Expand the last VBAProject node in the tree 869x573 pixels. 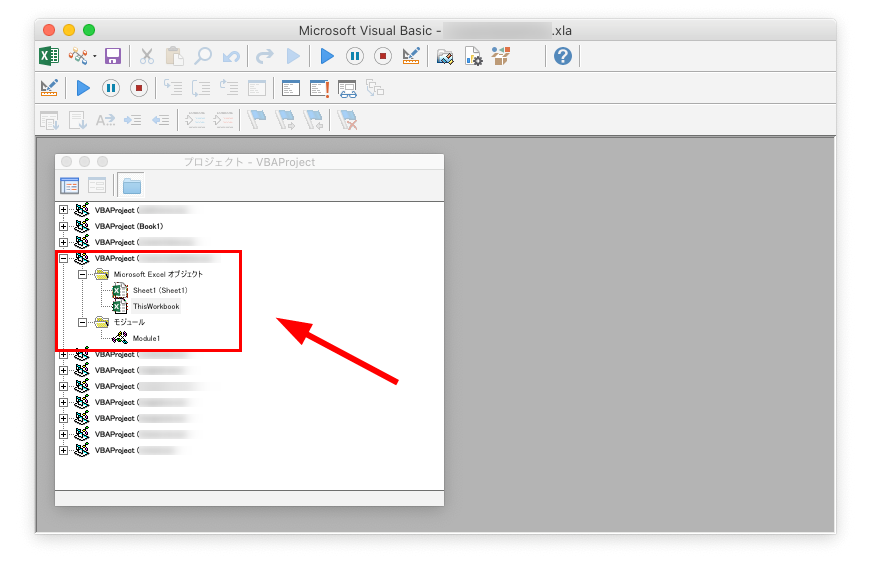(63, 451)
